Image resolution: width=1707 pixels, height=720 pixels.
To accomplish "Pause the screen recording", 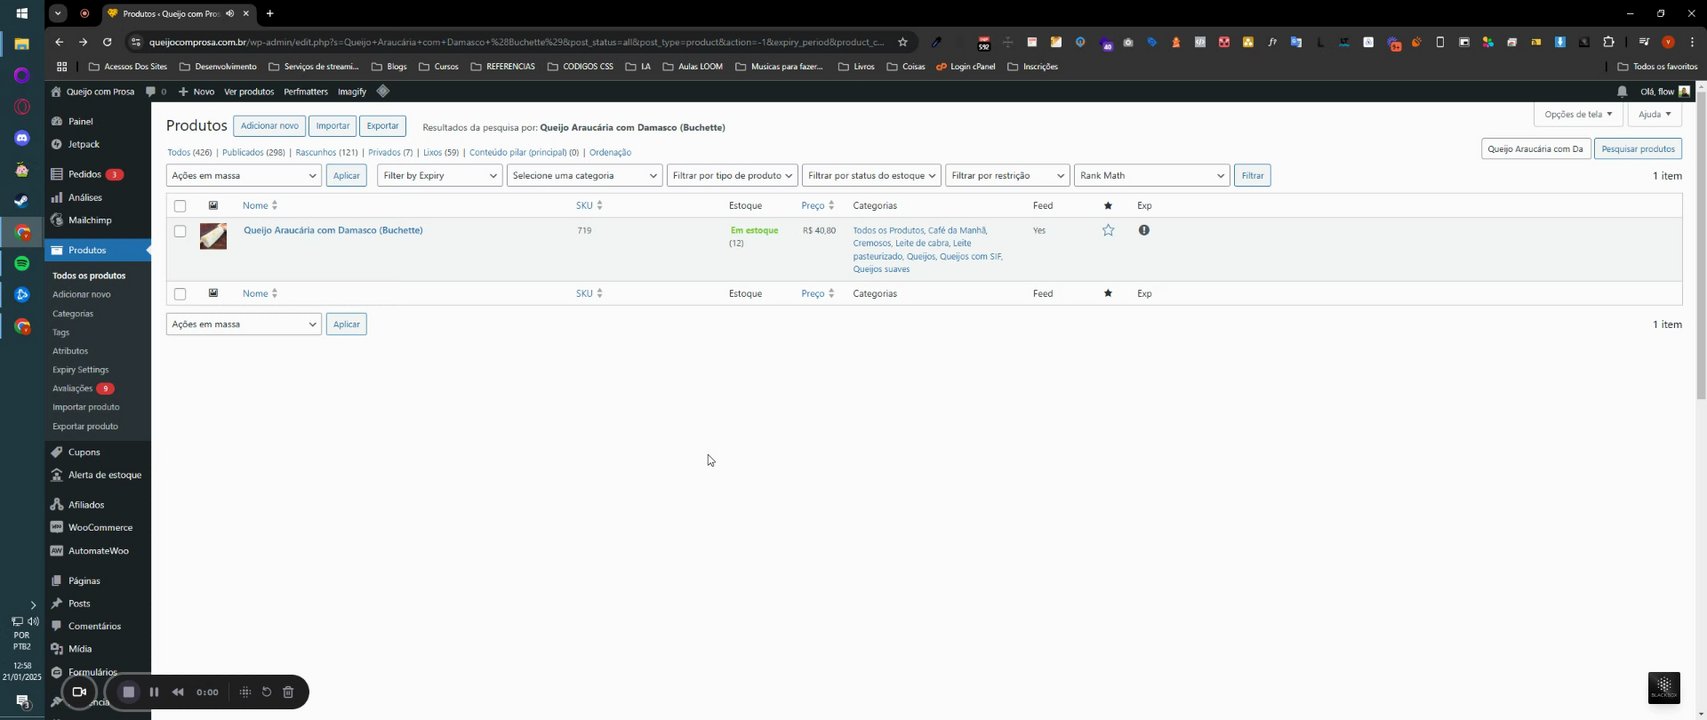I will click(x=154, y=692).
